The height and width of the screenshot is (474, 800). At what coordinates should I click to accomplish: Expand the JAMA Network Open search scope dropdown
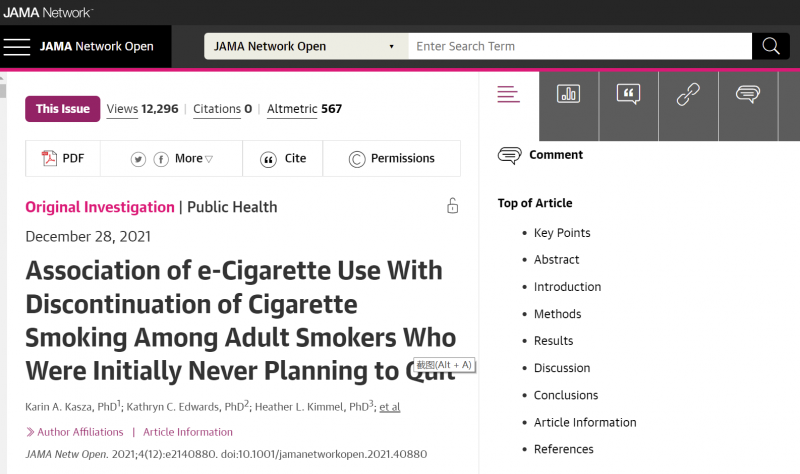306,47
